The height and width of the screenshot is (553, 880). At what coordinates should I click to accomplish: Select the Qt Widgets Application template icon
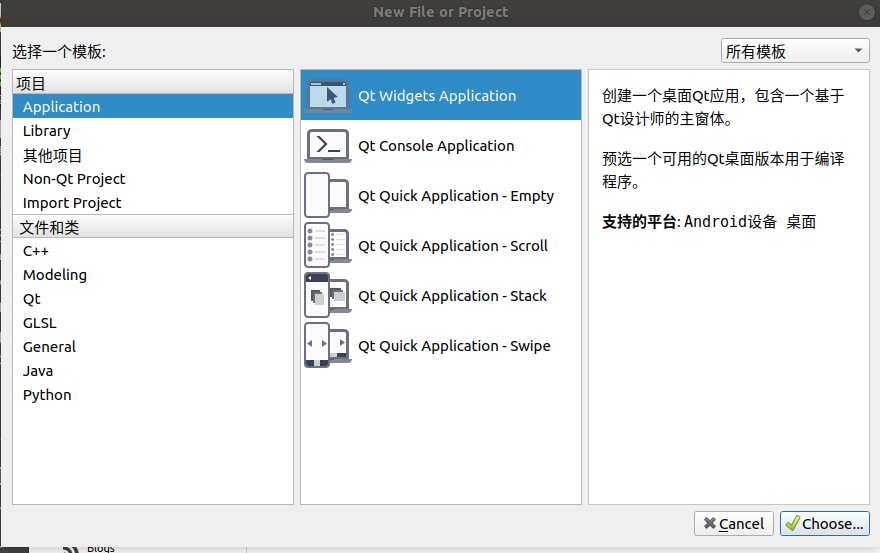[x=328, y=96]
